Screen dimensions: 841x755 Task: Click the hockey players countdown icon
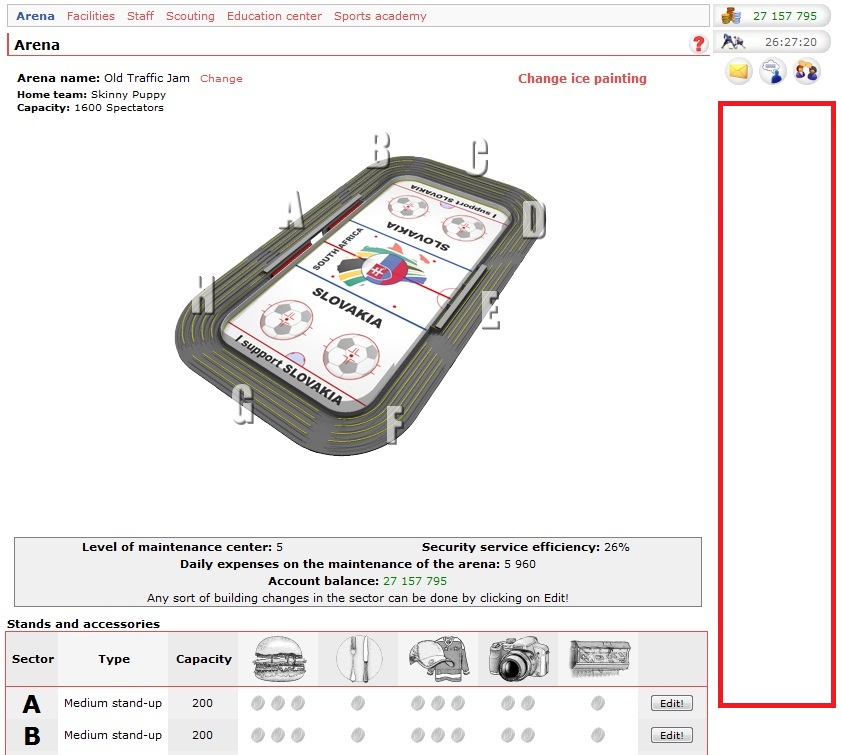[732, 41]
